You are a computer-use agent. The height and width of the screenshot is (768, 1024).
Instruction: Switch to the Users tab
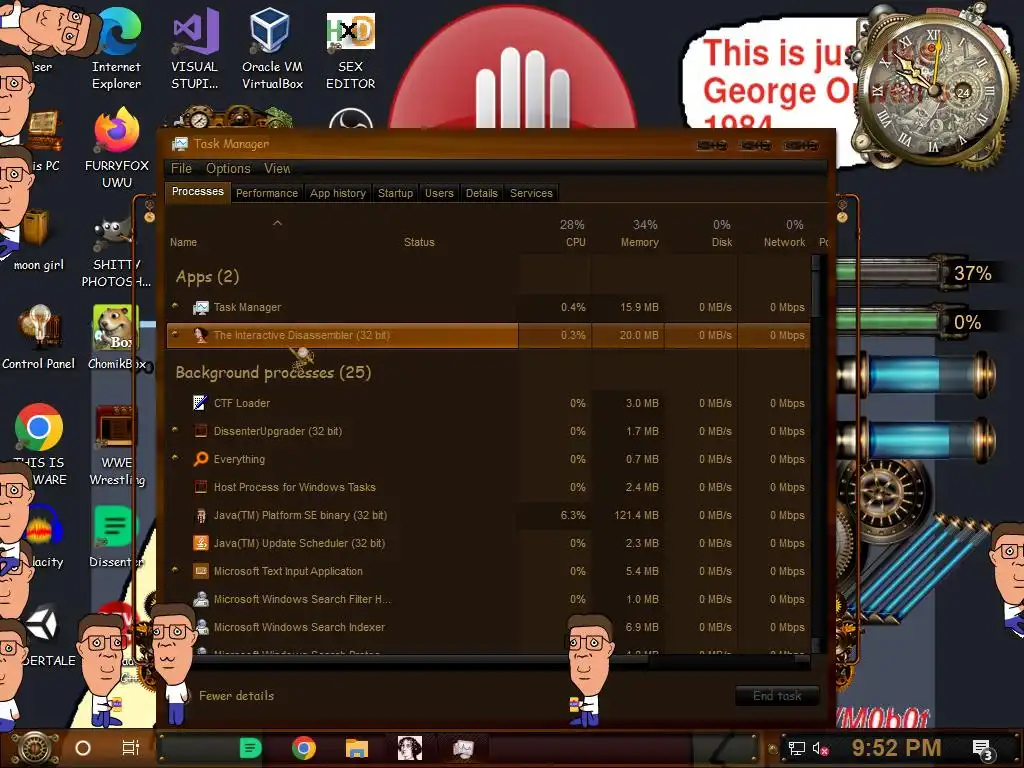[439, 193]
